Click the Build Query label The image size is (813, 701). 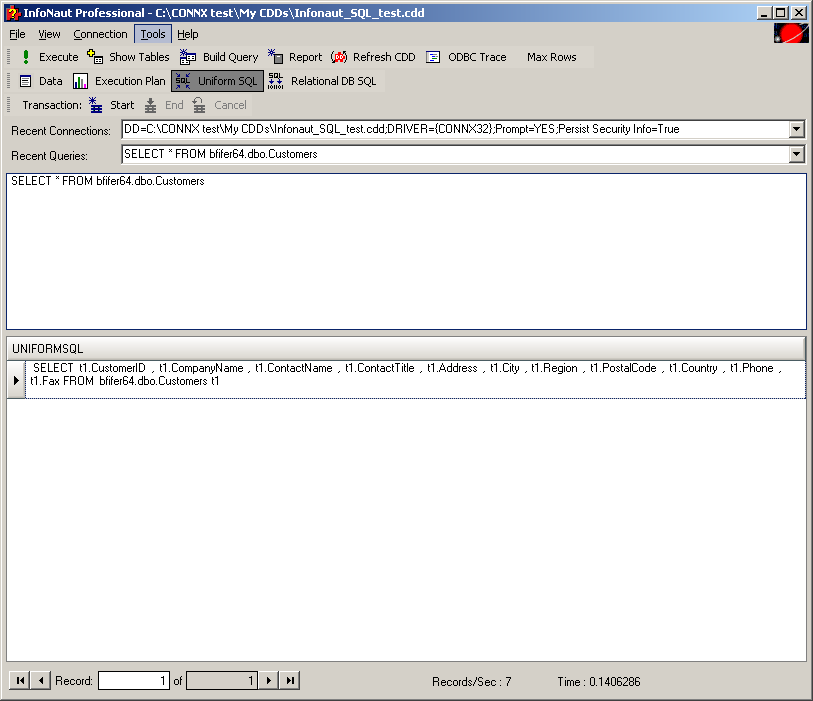click(230, 57)
